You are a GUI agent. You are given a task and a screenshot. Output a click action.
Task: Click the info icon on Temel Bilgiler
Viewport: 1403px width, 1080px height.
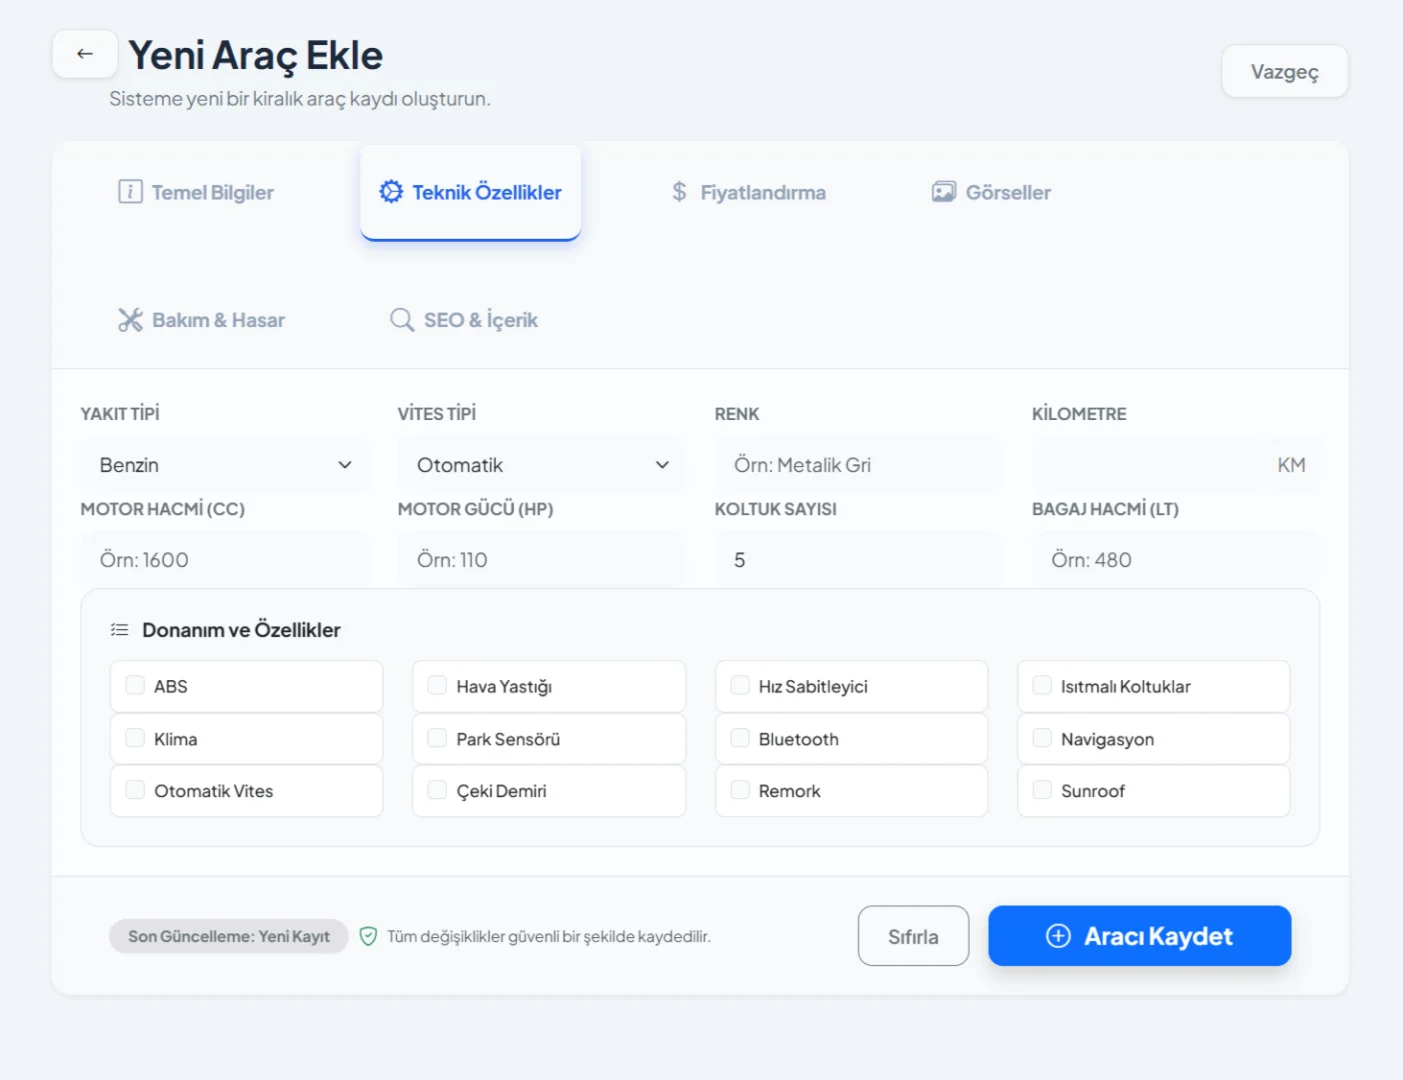[130, 192]
